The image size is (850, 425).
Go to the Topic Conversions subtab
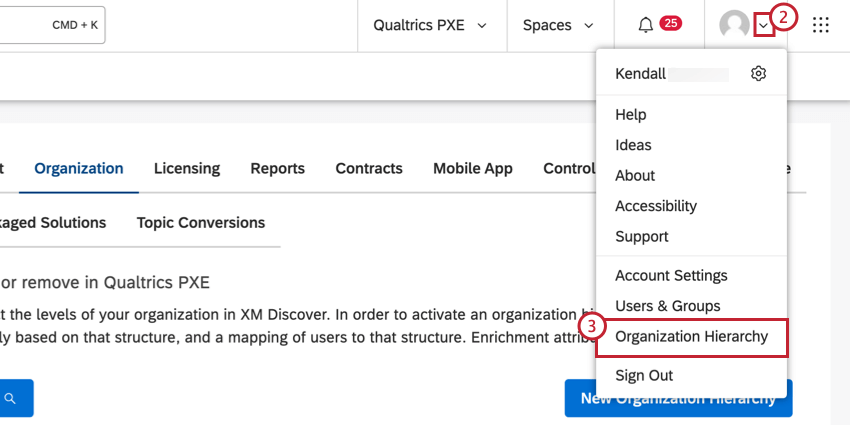tap(201, 223)
